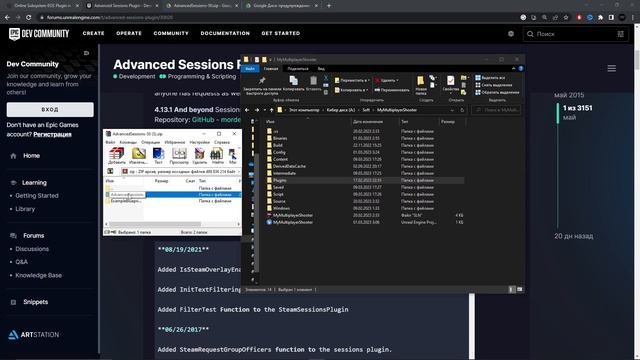This screenshot has width=640, height=360.
Task: Go up one folder in WinRAR
Action: click(110, 171)
